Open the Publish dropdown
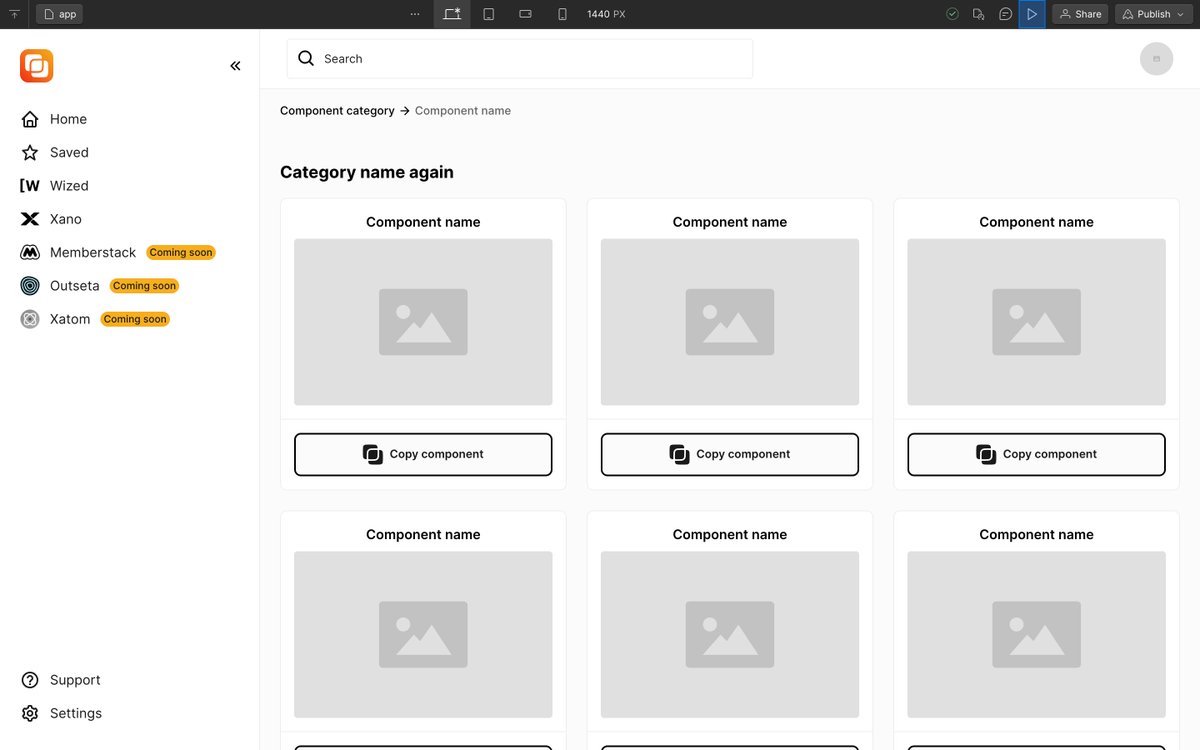 click(x=1154, y=14)
